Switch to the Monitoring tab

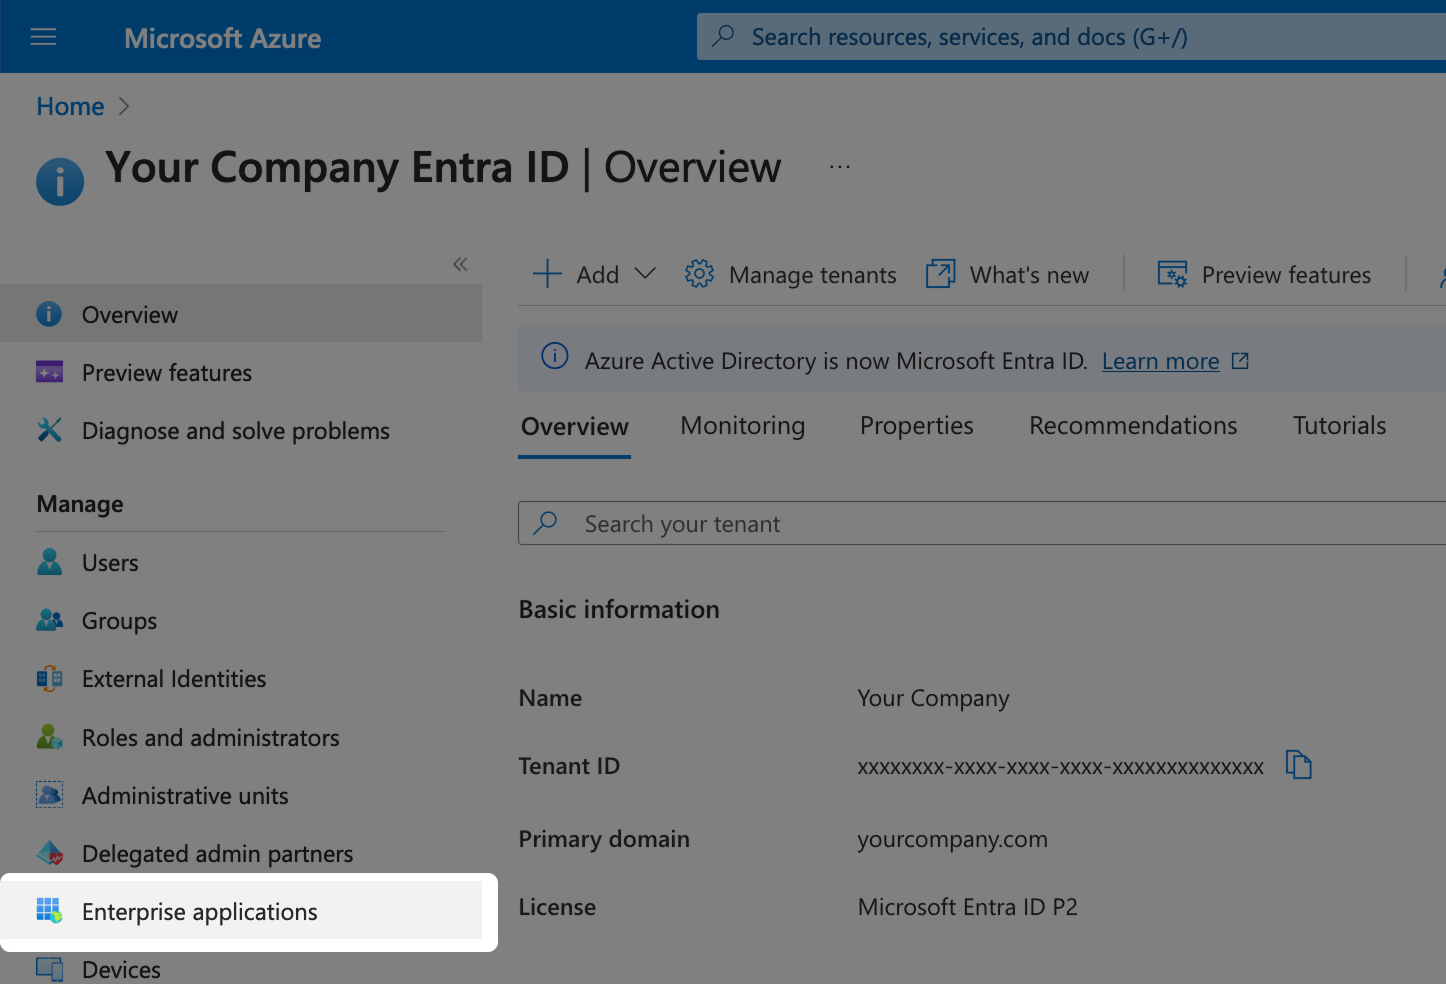(742, 425)
